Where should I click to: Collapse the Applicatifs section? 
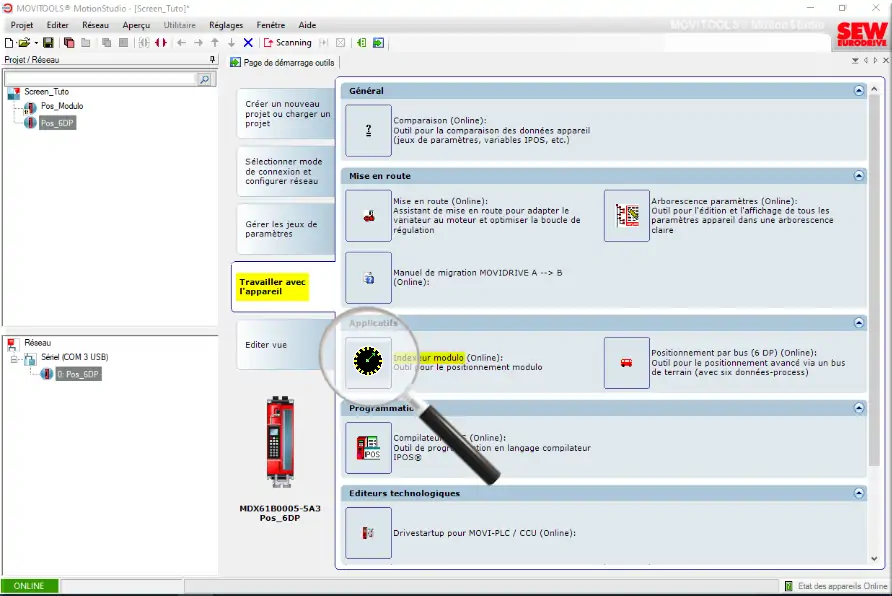(858, 323)
